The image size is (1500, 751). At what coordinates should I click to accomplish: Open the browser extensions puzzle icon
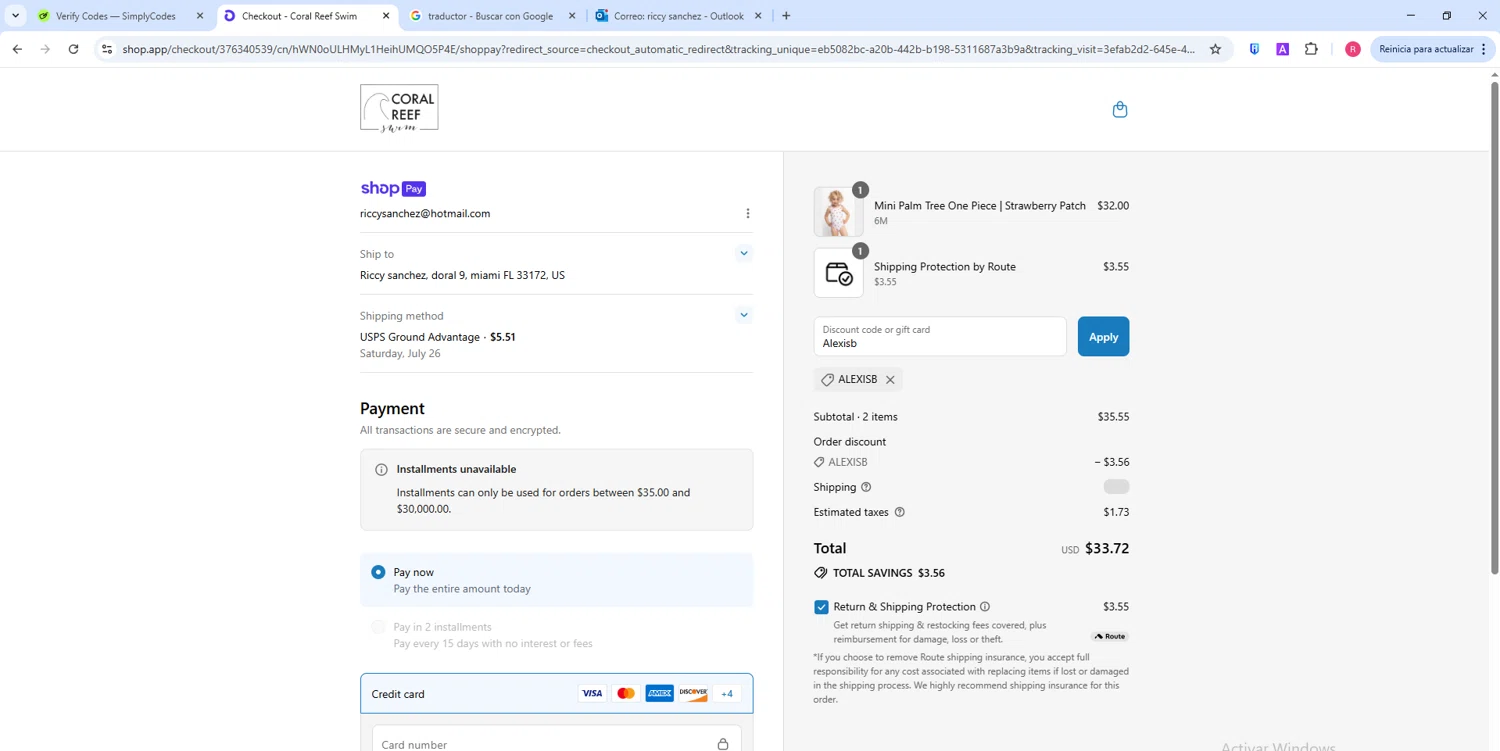tap(1311, 49)
